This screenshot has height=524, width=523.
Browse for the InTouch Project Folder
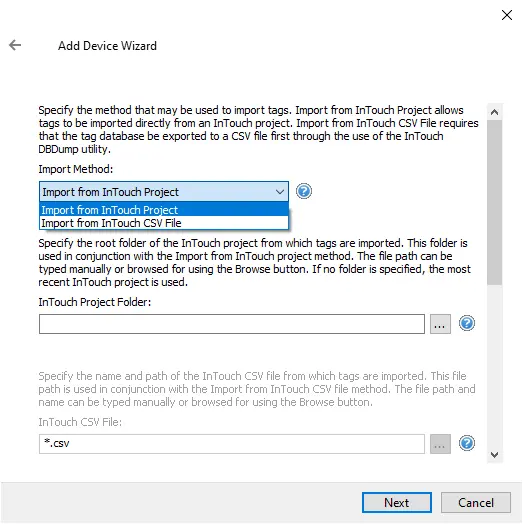440,324
